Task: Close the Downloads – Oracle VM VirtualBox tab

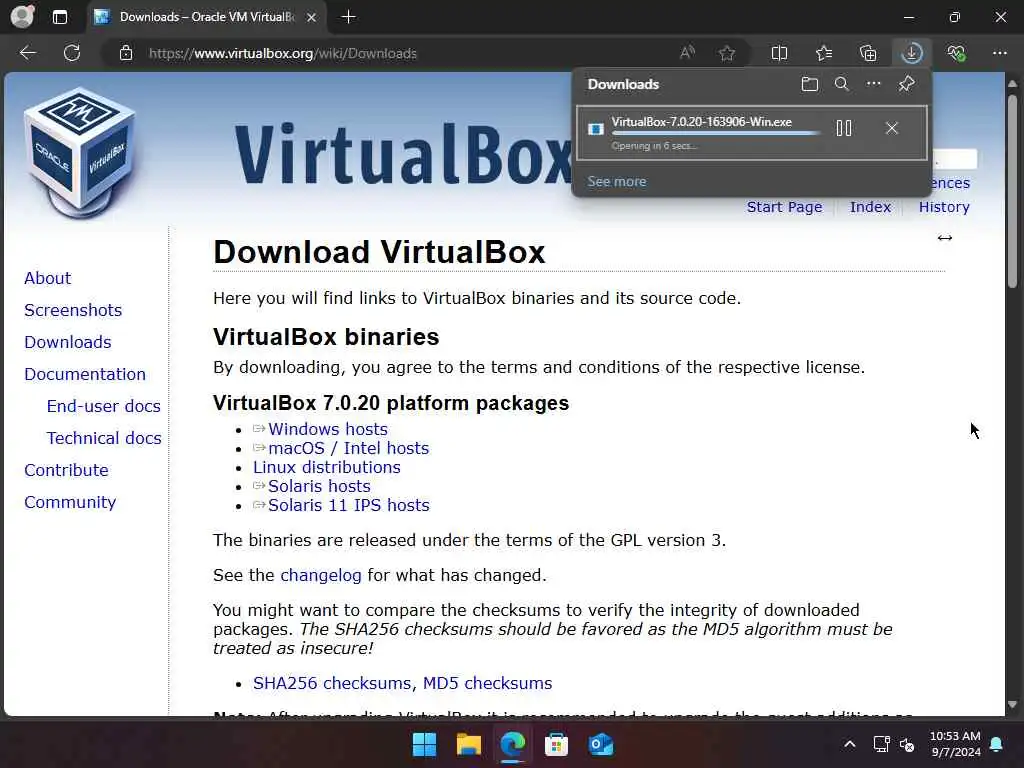Action: tap(312, 17)
